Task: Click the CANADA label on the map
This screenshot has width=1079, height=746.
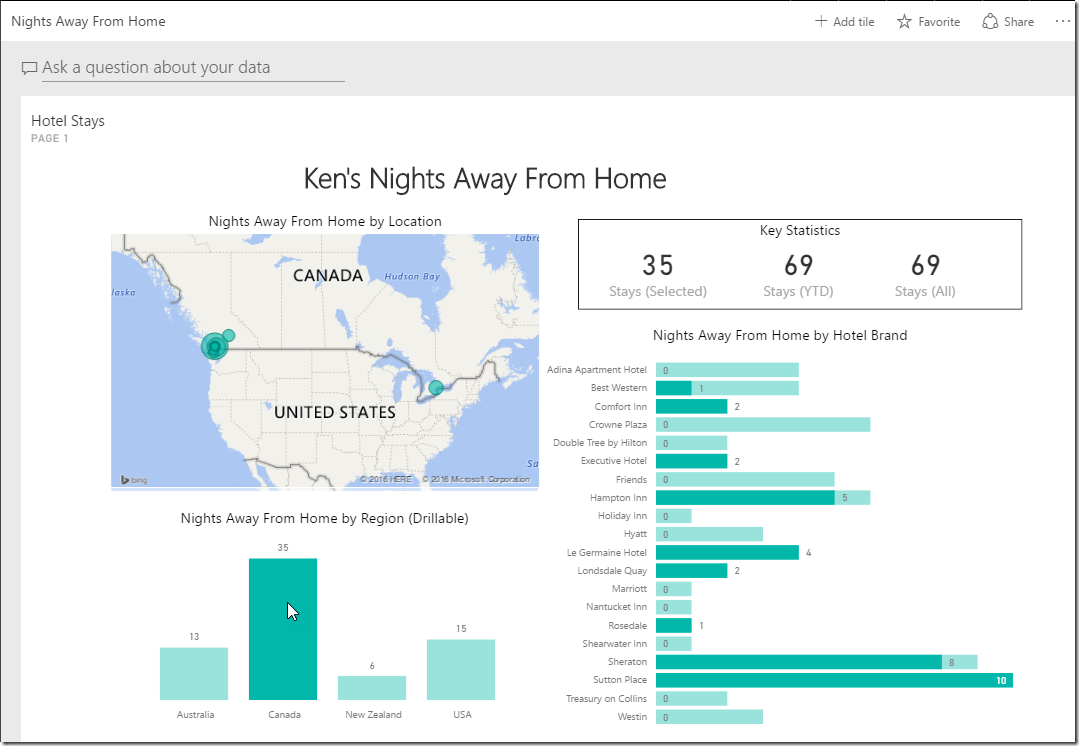Action: 328,275
